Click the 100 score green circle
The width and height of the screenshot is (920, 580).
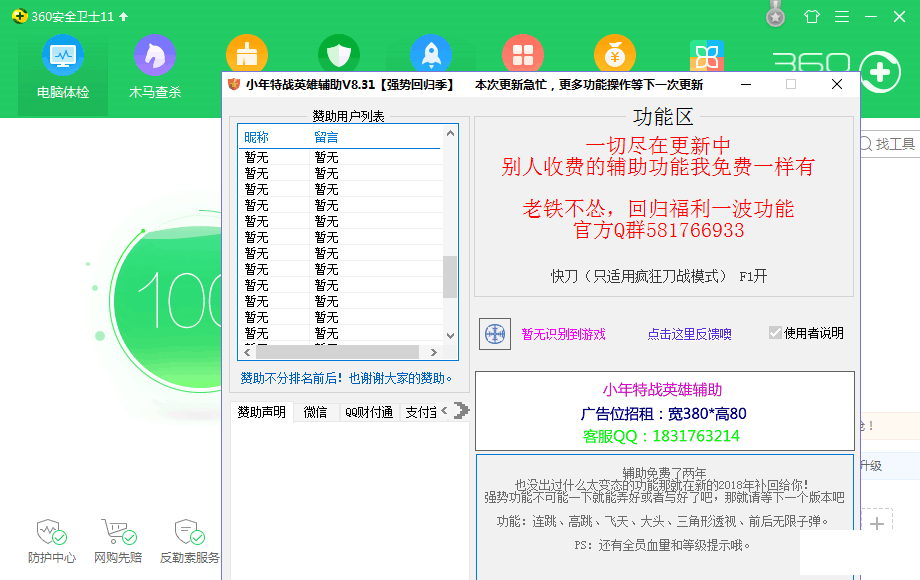pos(167,300)
